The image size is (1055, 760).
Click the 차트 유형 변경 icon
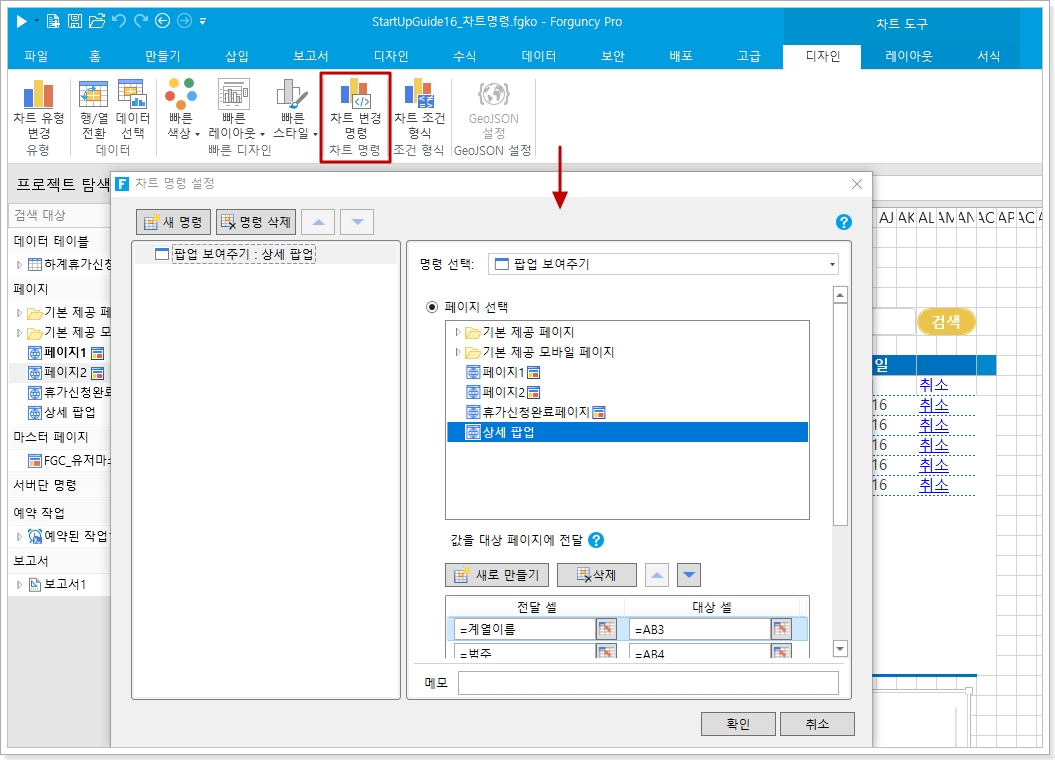click(x=38, y=96)
